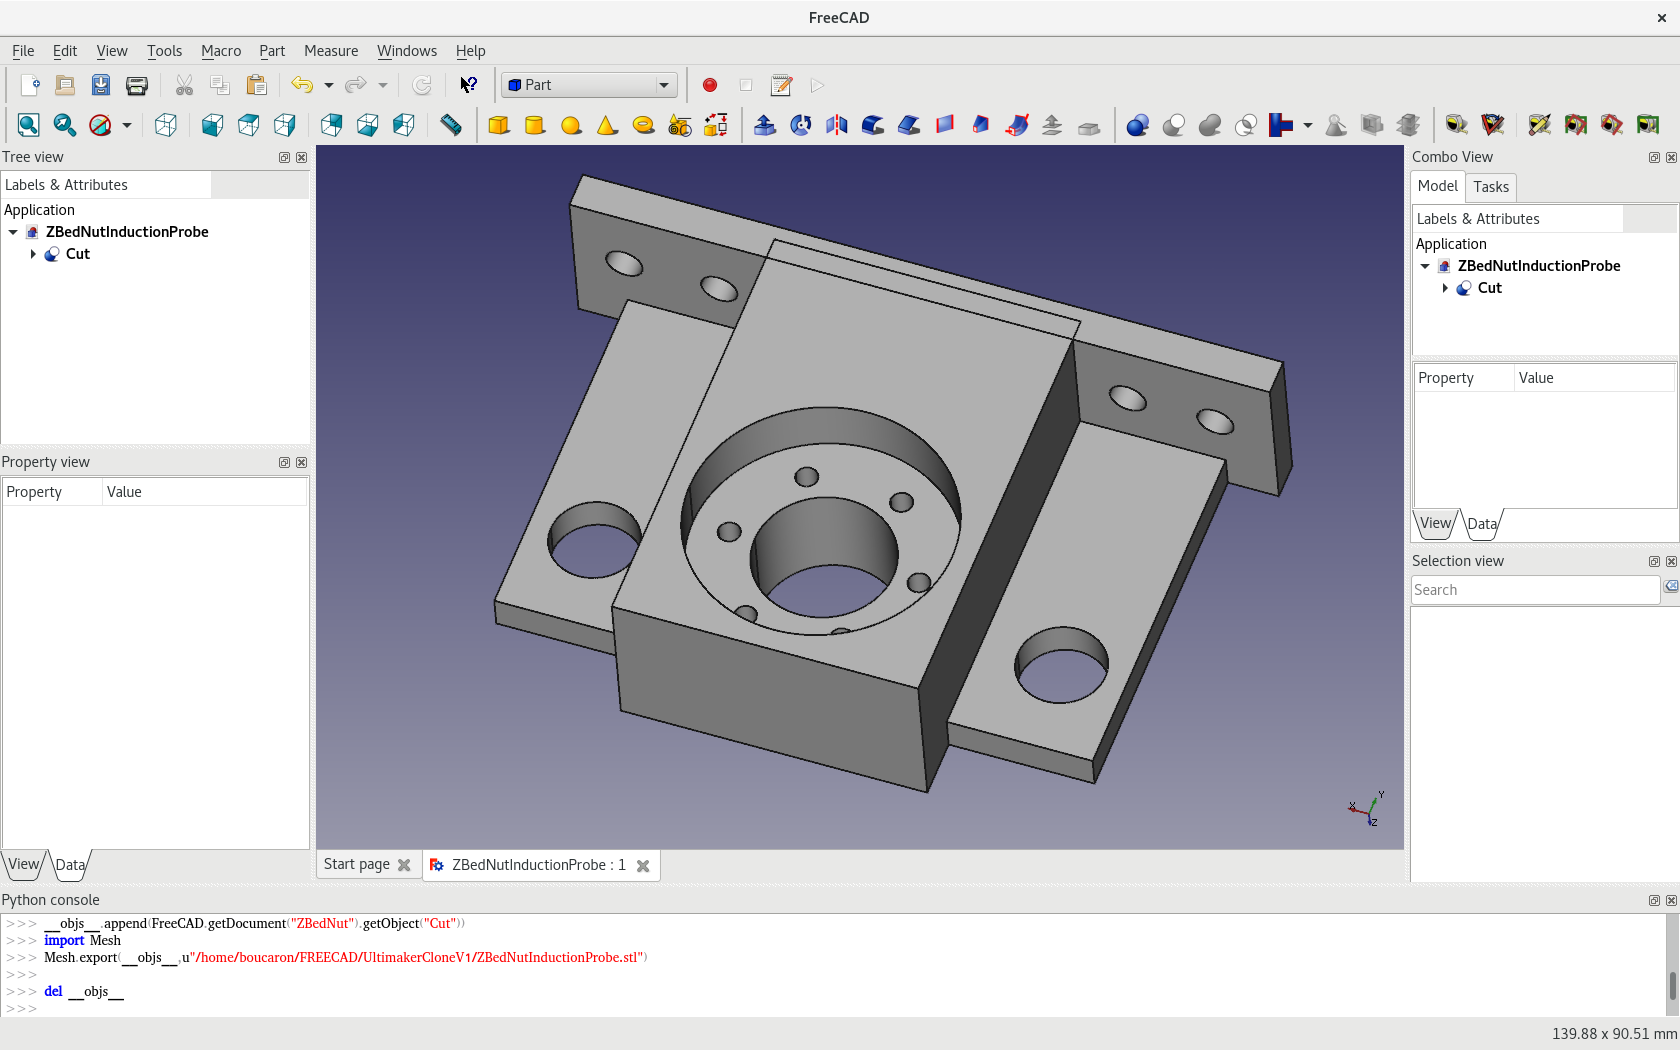Select the Cylinder primitive tool
Screen dimensions: 1680x1050
pyautogui.click(x=535, y=125)
